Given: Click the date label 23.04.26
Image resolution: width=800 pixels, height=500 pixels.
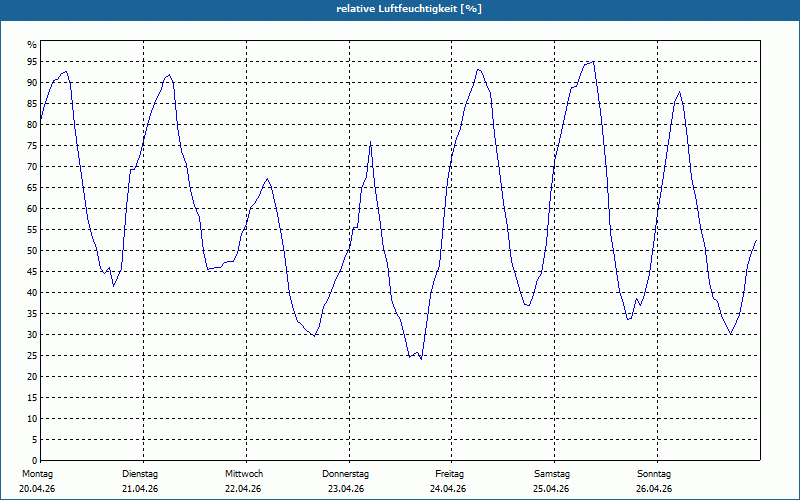Looking at the screenshot, I should [346, 489].
